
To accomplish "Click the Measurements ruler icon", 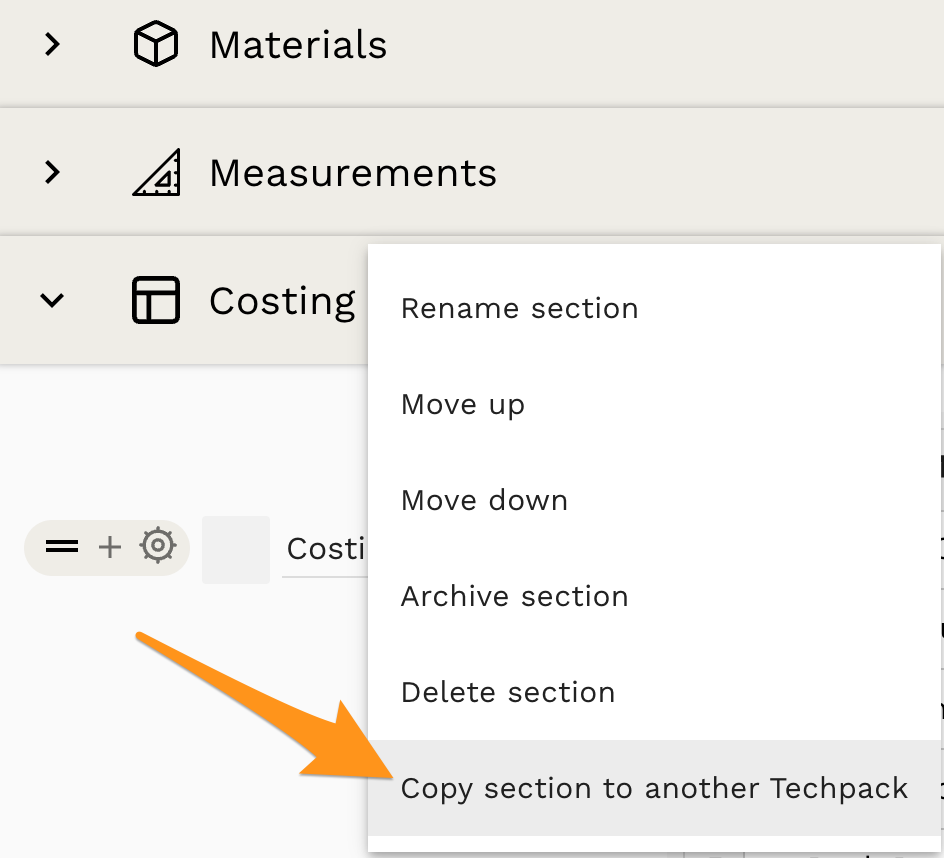I will point(153,172).
